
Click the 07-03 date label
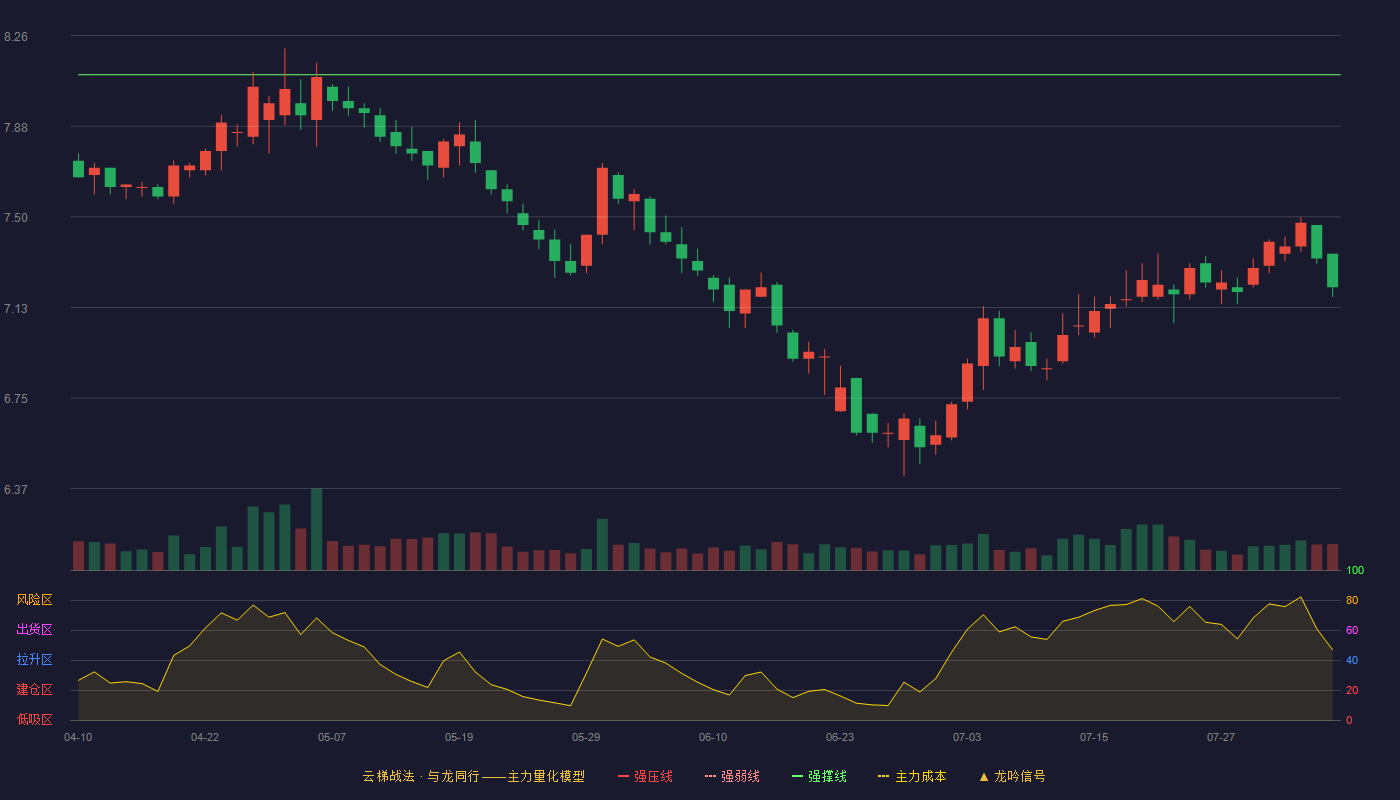(x=967, y=737)
